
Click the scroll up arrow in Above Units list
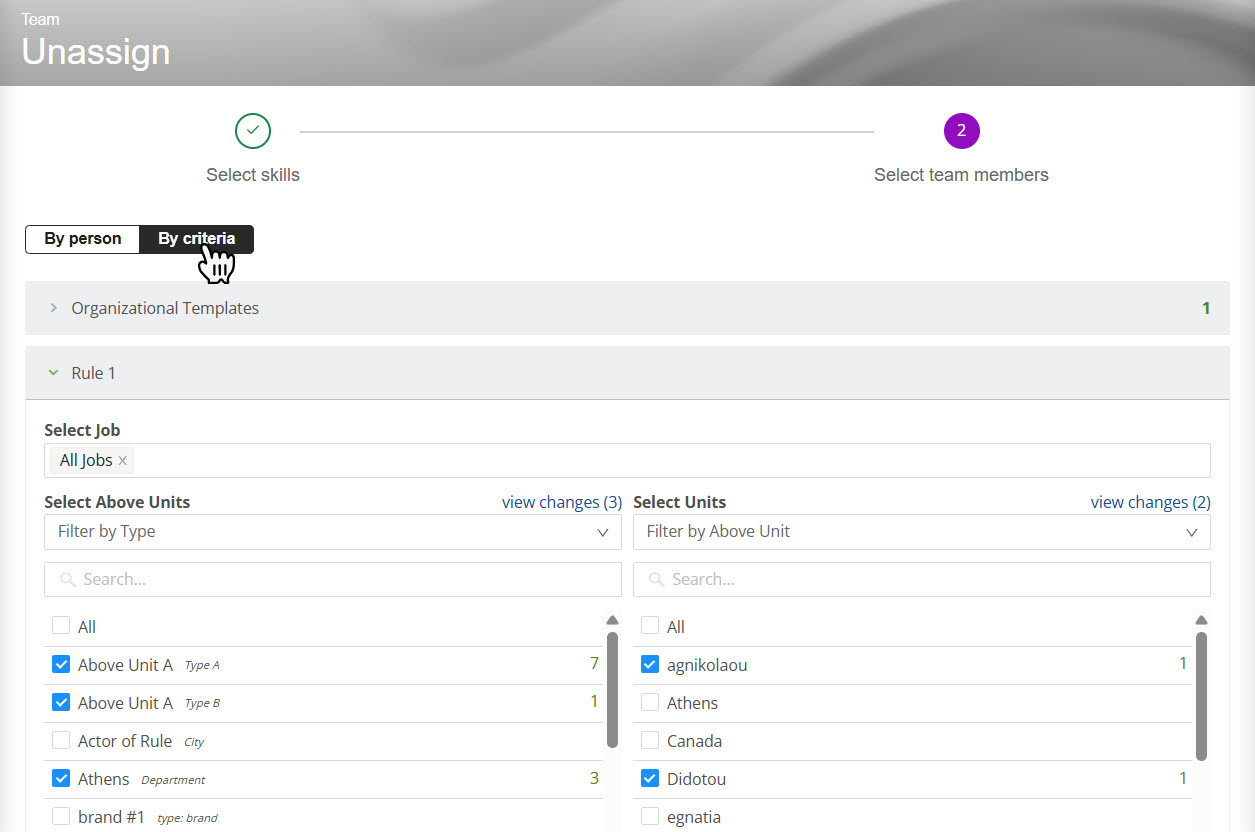click(612, 620)
